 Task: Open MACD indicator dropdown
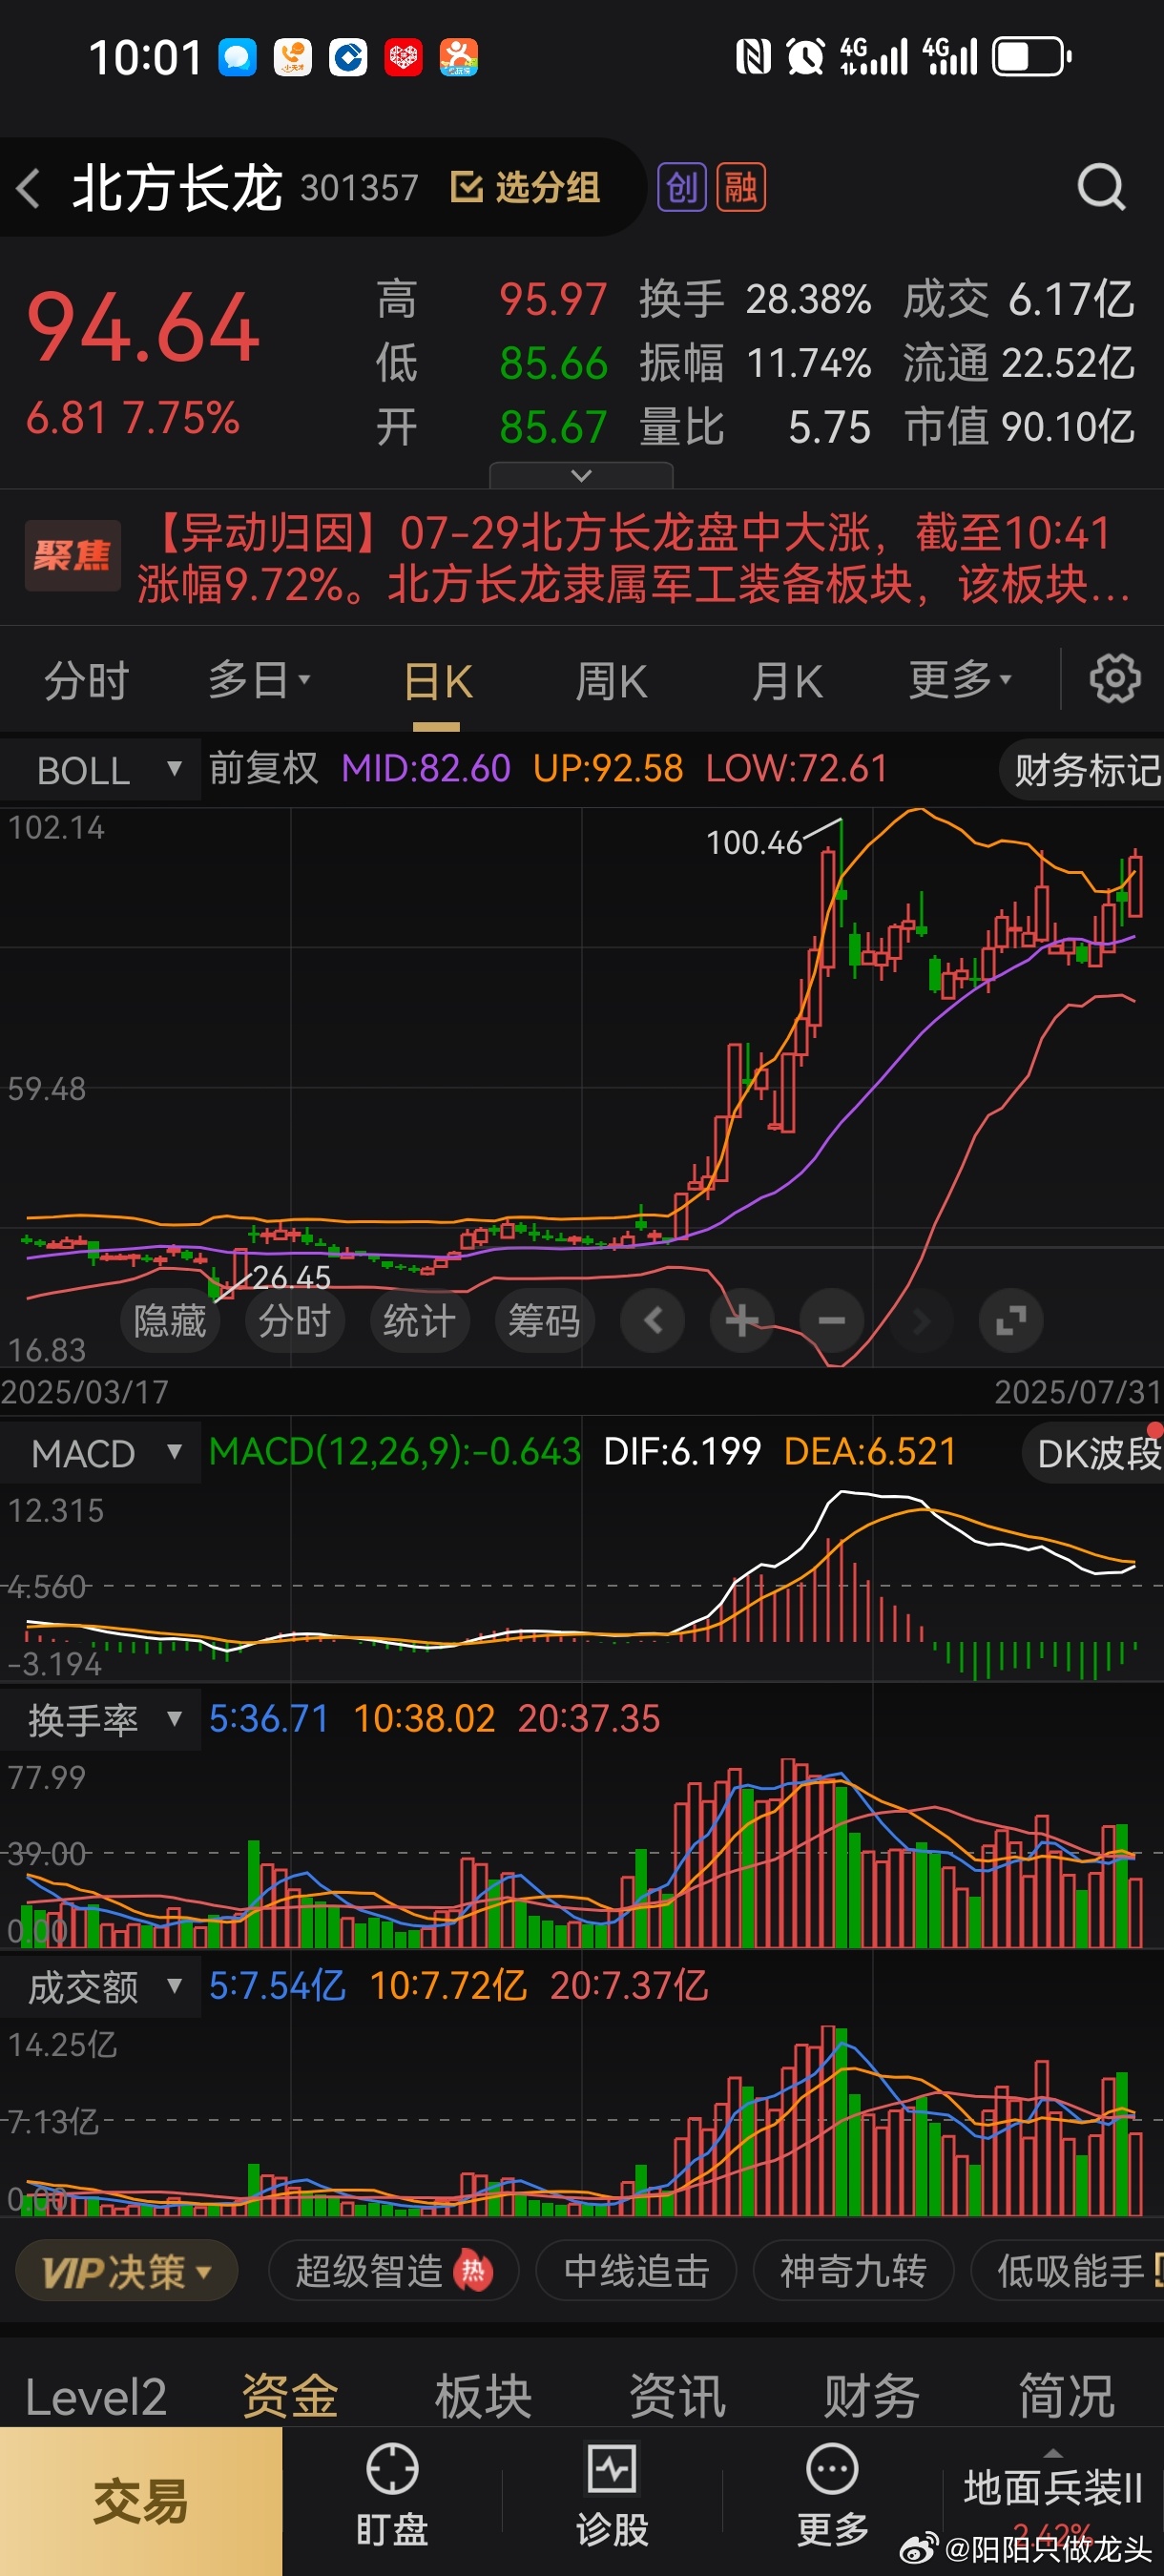(100, 1453)
